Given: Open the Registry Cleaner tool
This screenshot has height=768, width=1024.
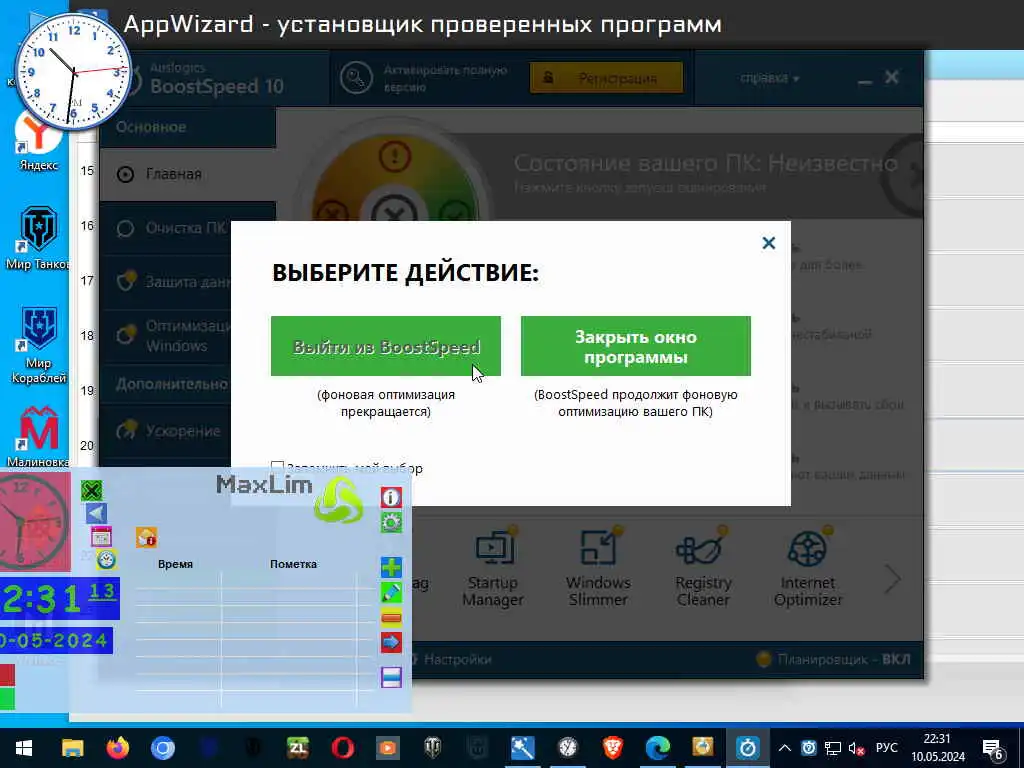Looking at the screenshot, I should [x=703, y=568].
